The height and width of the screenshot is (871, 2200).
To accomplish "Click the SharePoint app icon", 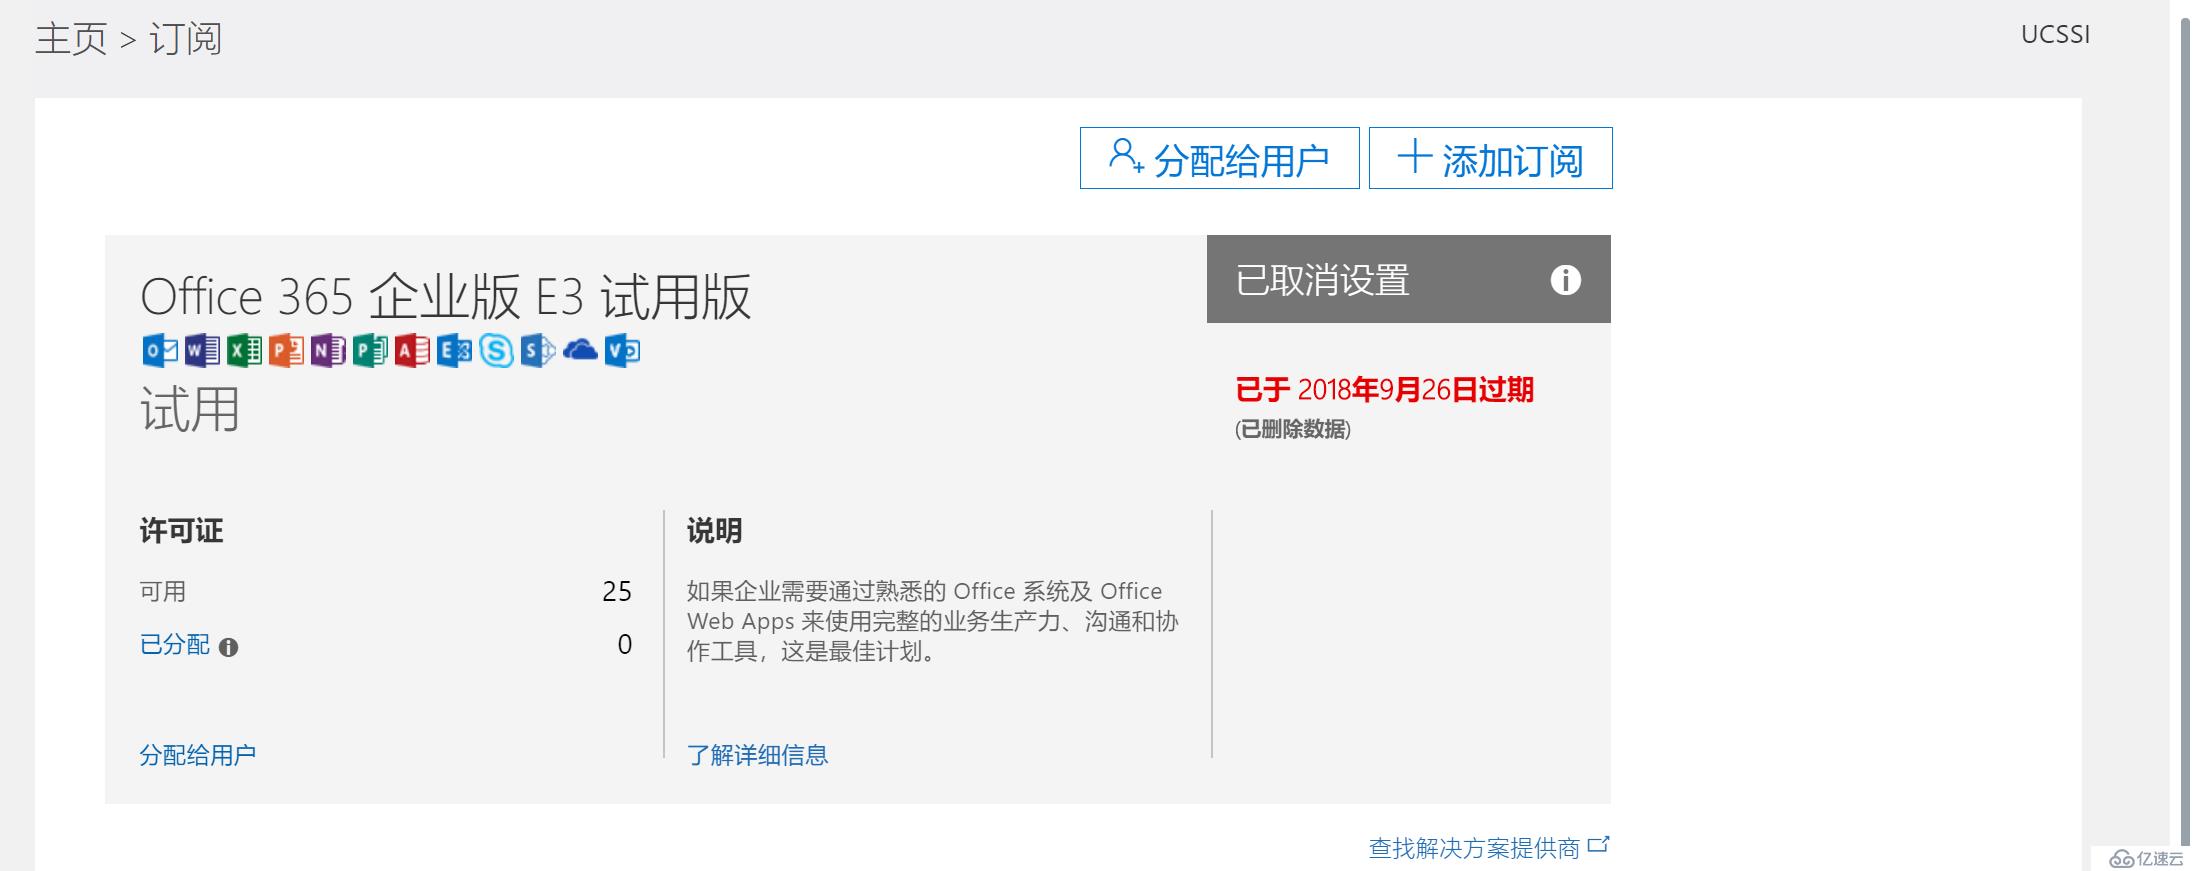I will click(538, 350).
